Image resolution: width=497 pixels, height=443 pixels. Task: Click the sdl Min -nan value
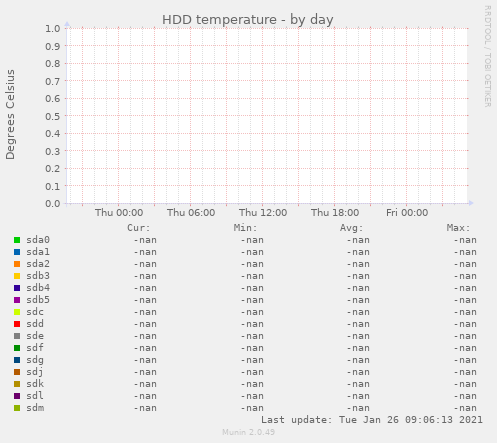click(252, 396)
